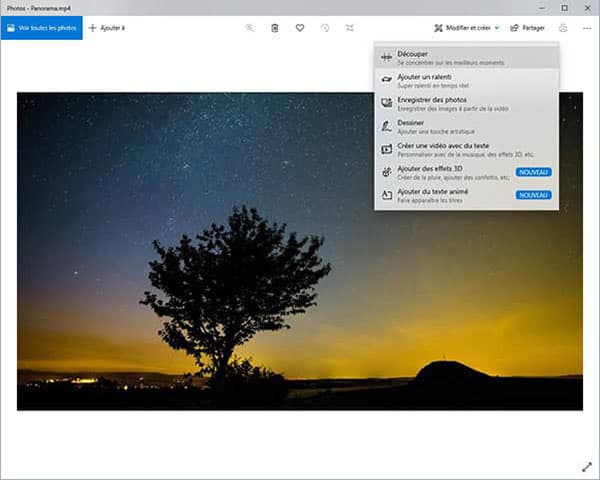The height and width of the screenshot is (480, 600).
Task: Rotate the image with the rotate icon
Action: [325, 28]
